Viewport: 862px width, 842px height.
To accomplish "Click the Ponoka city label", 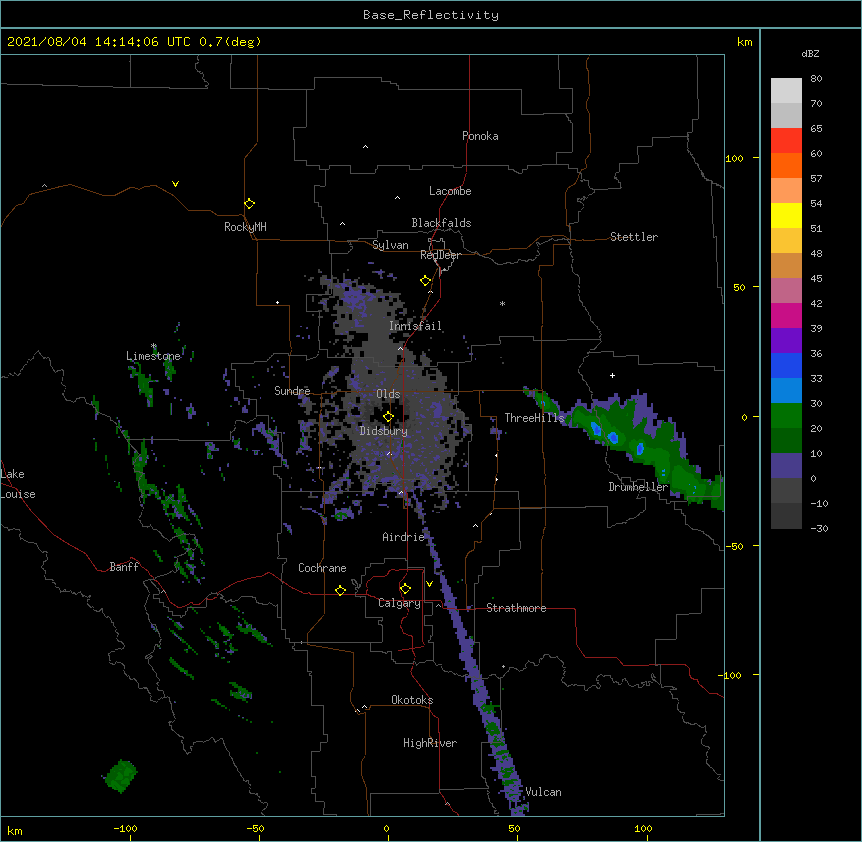I will tap(480, 136).
